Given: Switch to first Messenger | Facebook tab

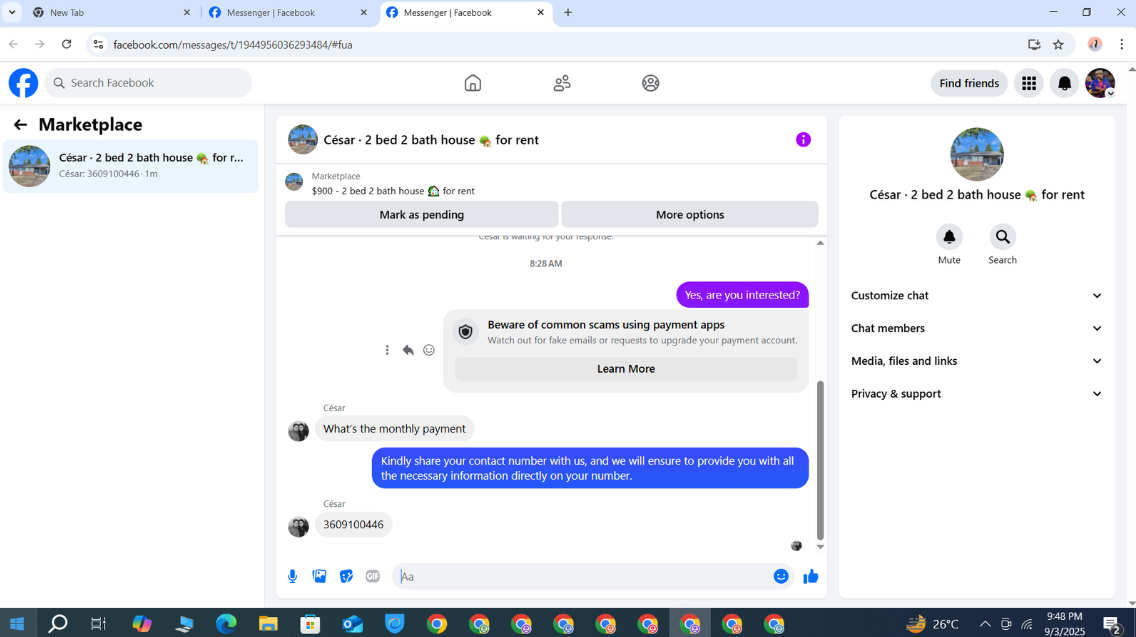Looking at the screenshot, I should click(x=288, y=12).
